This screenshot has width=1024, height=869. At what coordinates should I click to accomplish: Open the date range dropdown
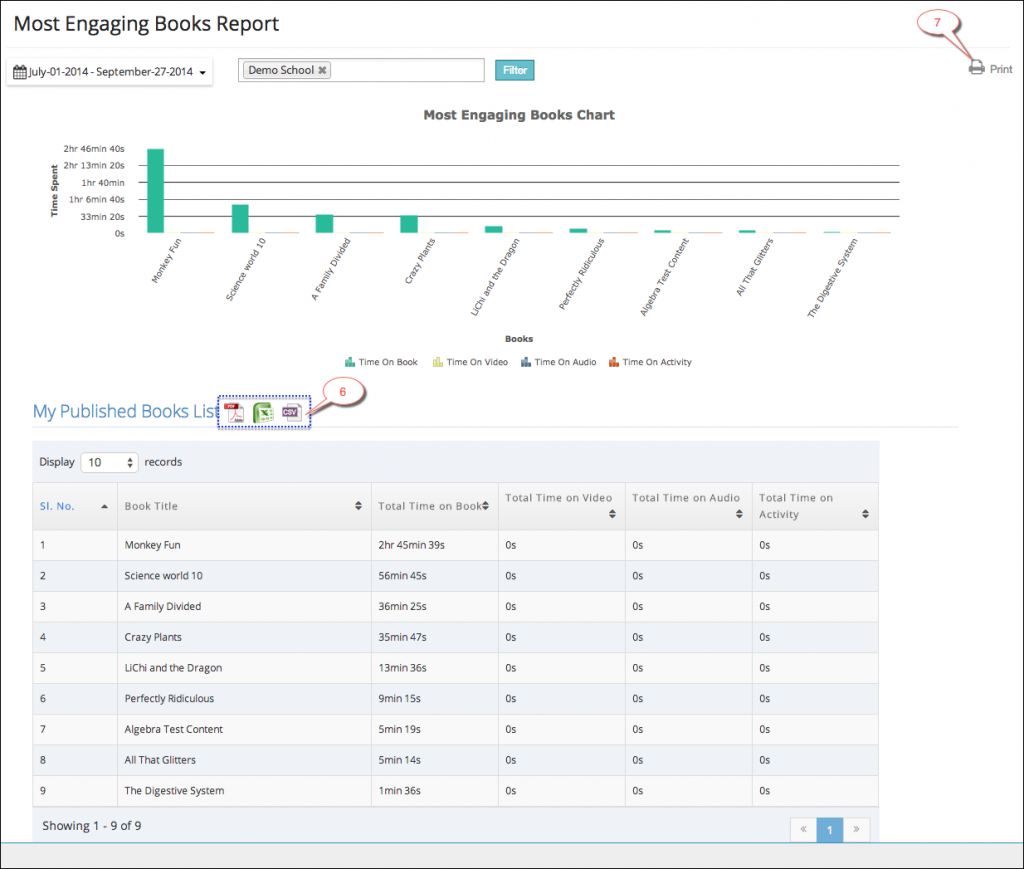(x=110, y=72)
